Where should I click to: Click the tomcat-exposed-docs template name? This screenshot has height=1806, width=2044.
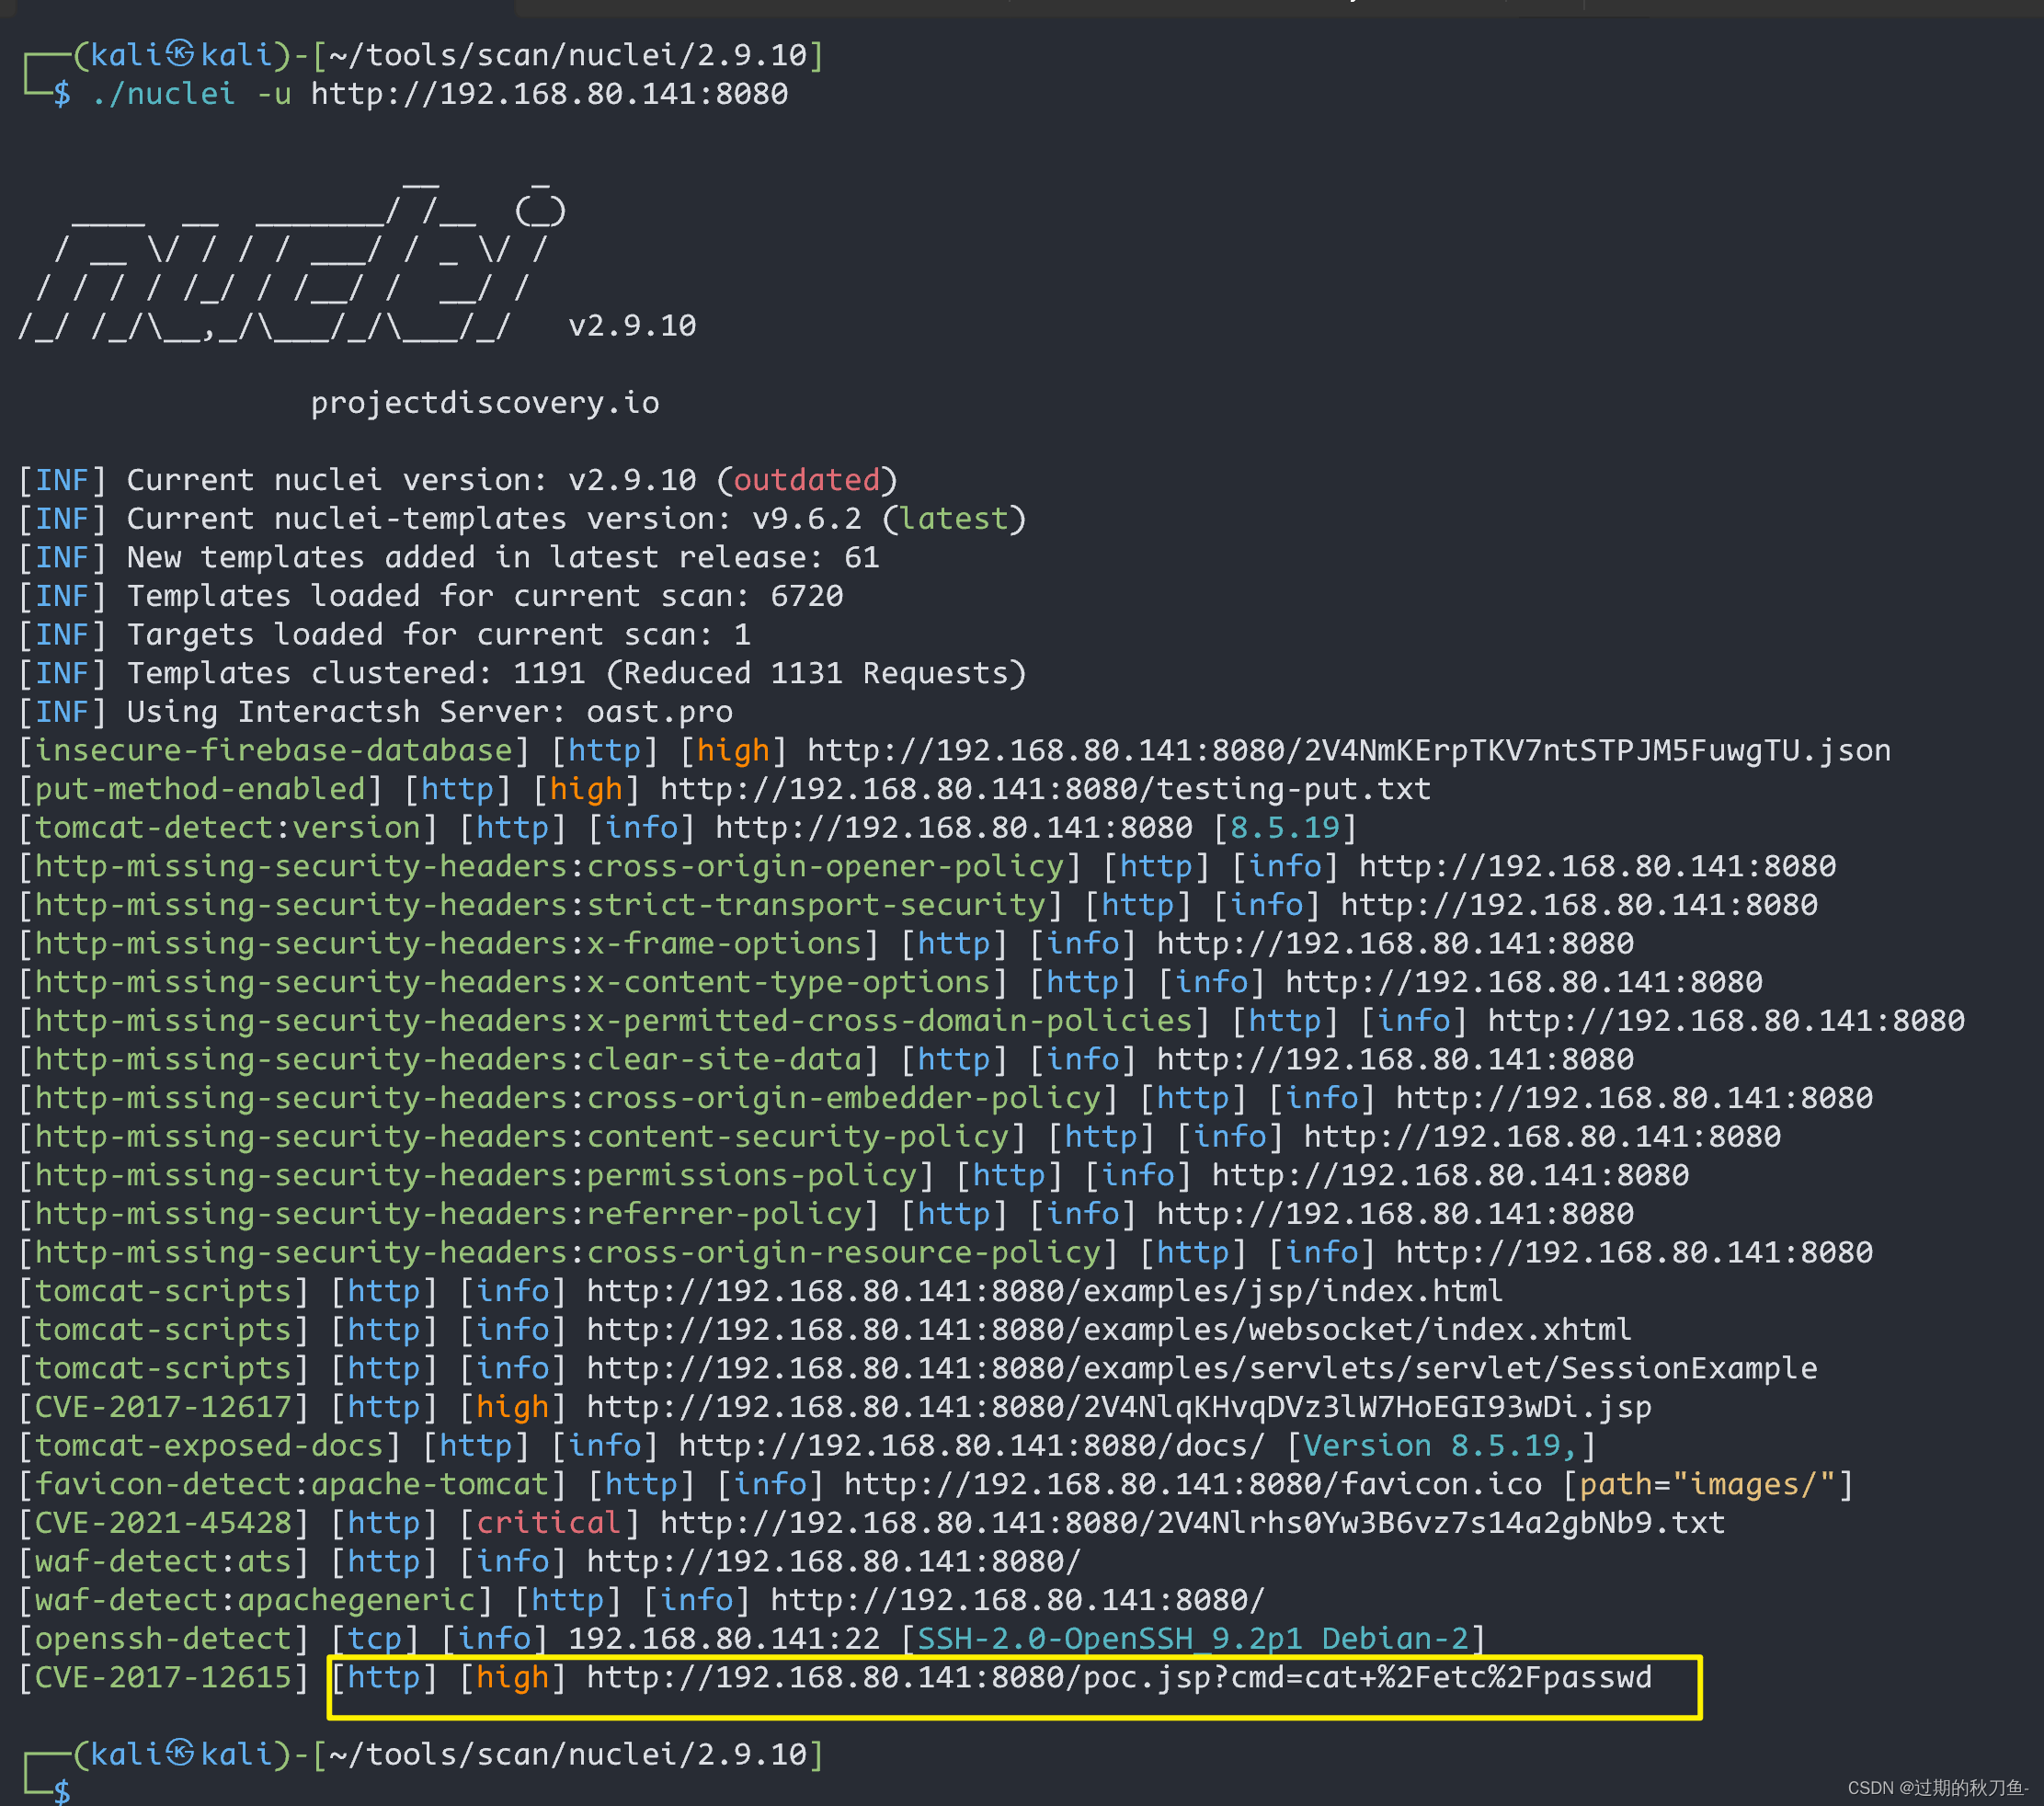(209, 1447)
